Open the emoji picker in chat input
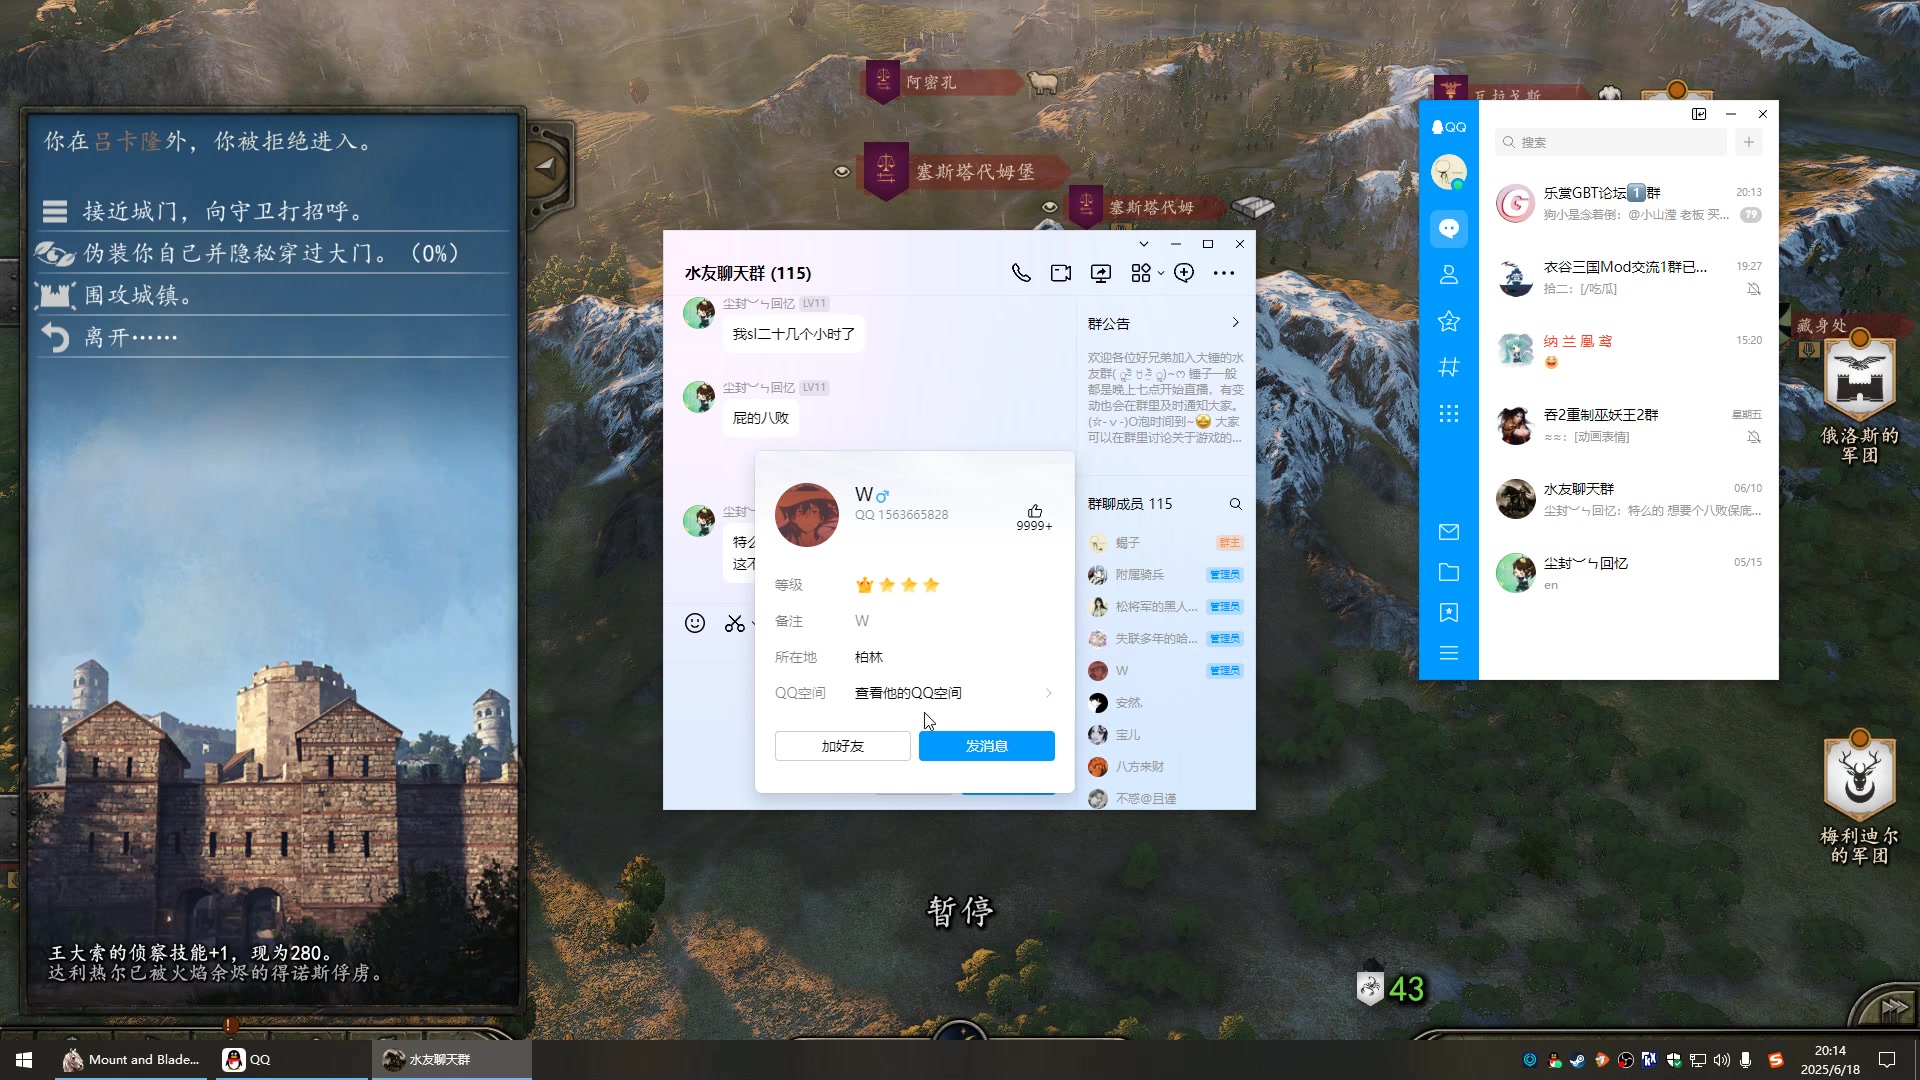Viewport: 1920px width, 1080px height. click(x=695, y=623)
